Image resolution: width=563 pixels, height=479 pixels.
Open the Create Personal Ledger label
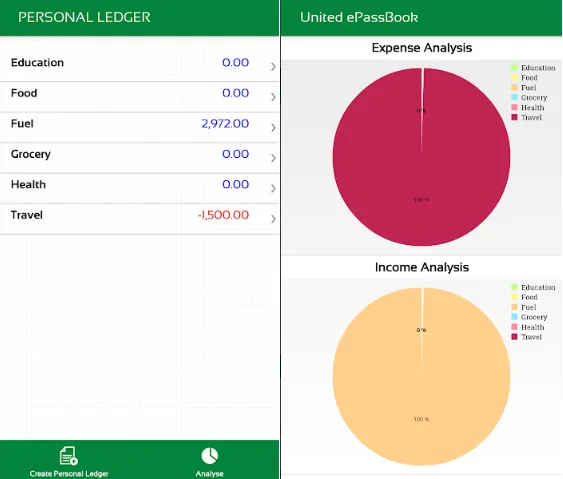point(69,474)
